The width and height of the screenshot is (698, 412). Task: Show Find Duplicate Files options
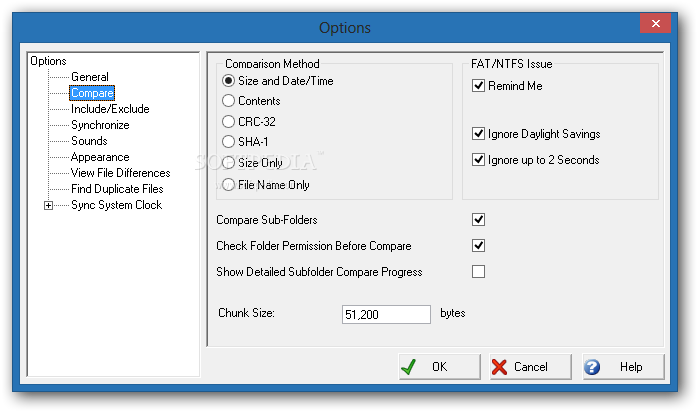point(117,189)
